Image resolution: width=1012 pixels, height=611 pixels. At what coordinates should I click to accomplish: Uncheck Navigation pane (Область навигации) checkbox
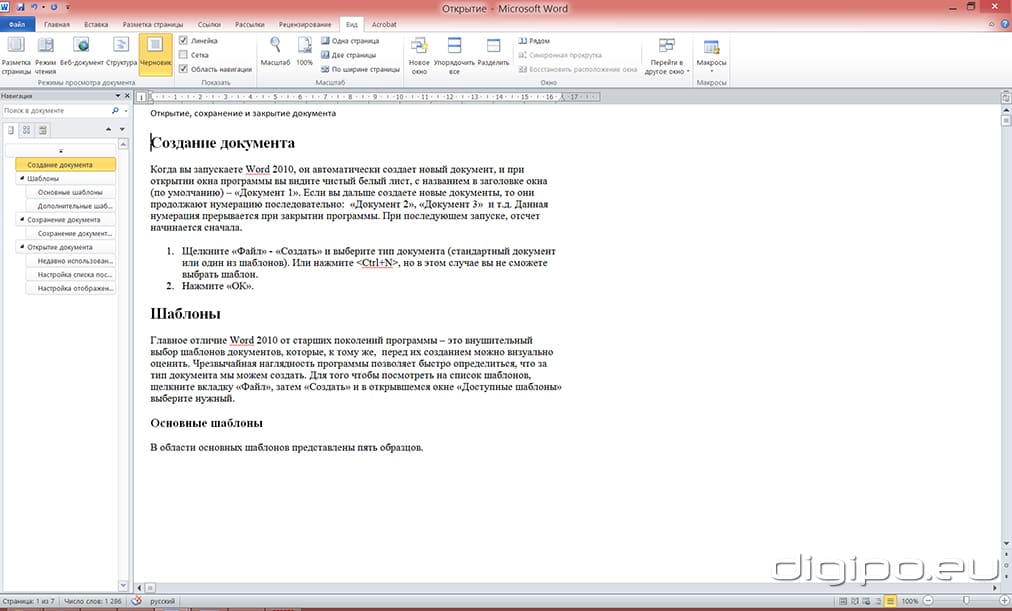point(183,69)
